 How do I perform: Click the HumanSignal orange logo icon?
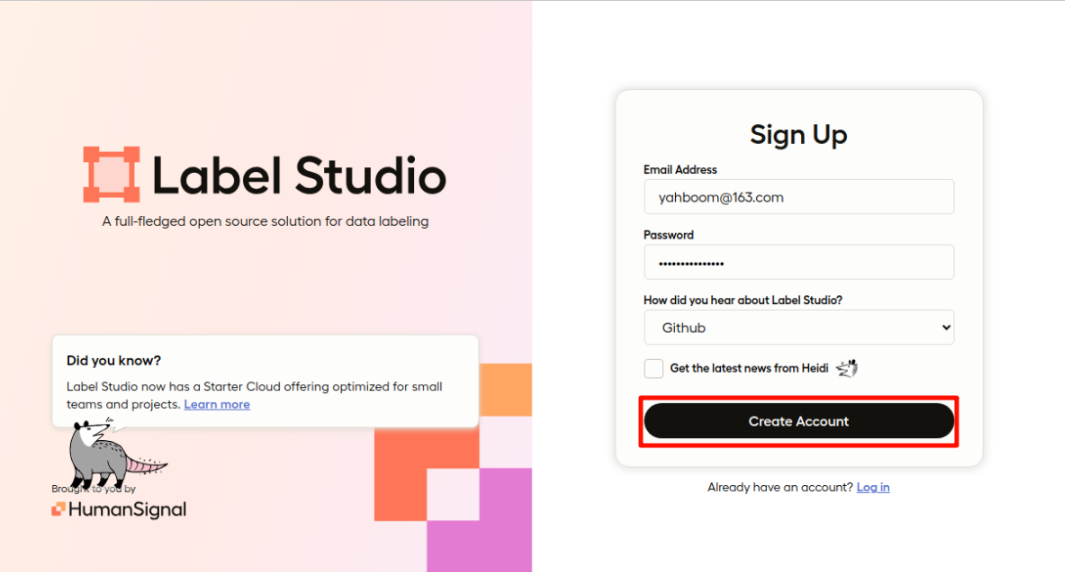[x=58, y=509]
